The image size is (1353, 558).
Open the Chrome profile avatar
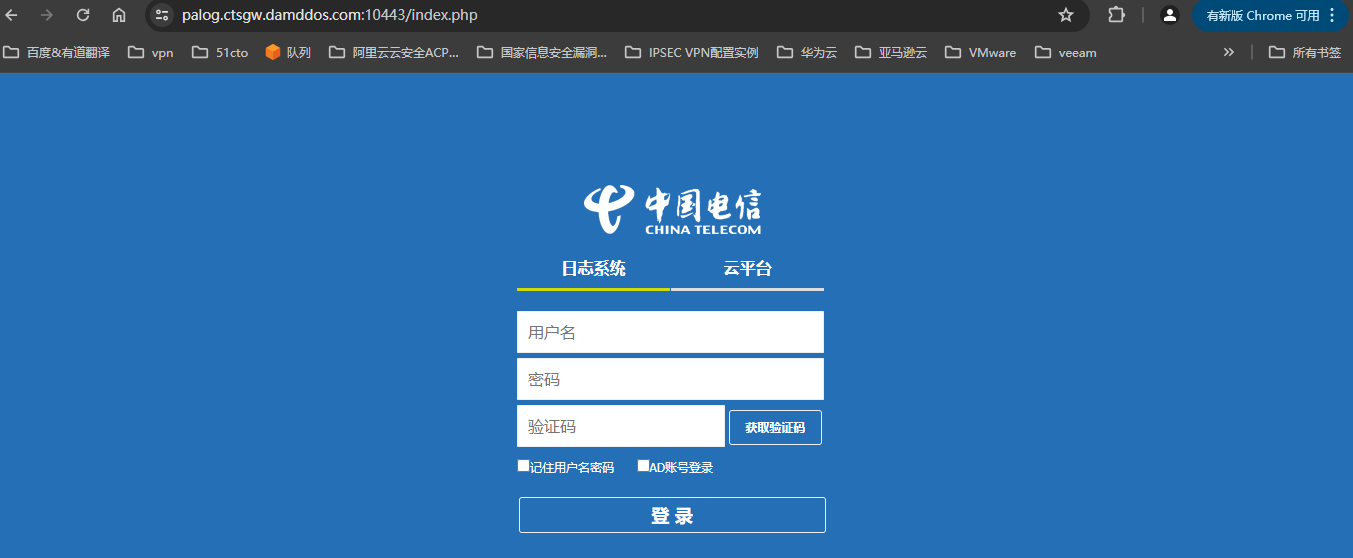point(1169,15)
